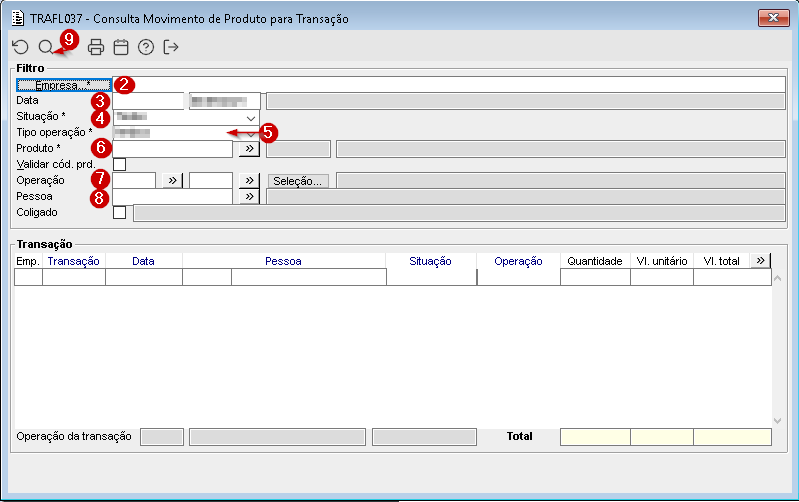The width and height of the screenshot is (799, 502).
Task: Sort by the Situação column header
Action: (x=431, y=261)
